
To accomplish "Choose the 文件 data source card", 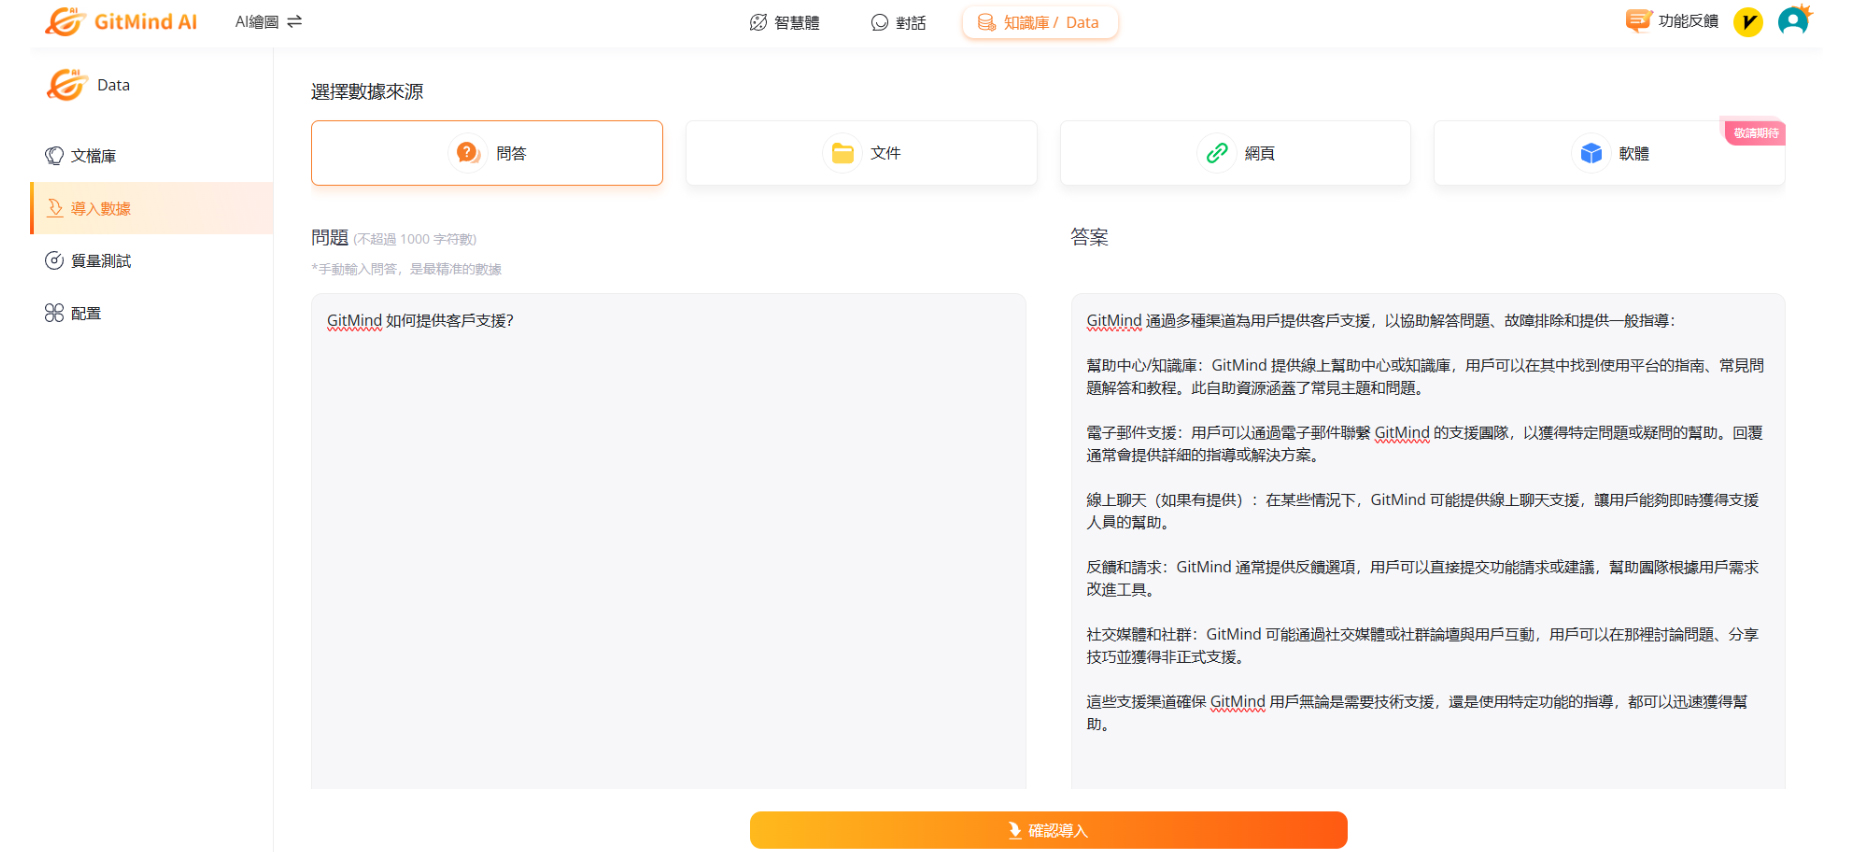I will click(861, 153).
